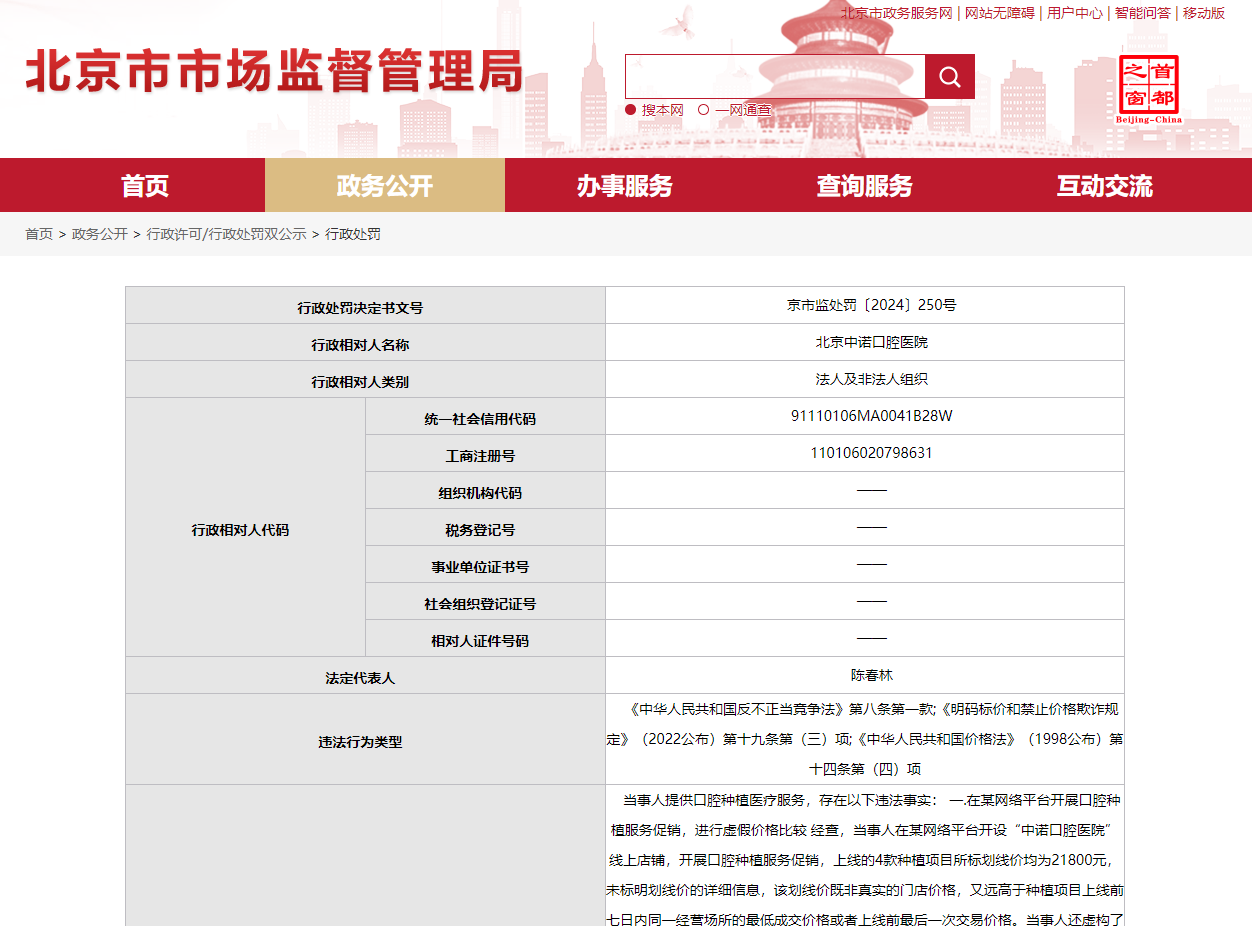Select the paragraph starting 当事人提供口腔种植医疗服务
This screenshot has height=926, width=1252.
click(x=865, y=860)
